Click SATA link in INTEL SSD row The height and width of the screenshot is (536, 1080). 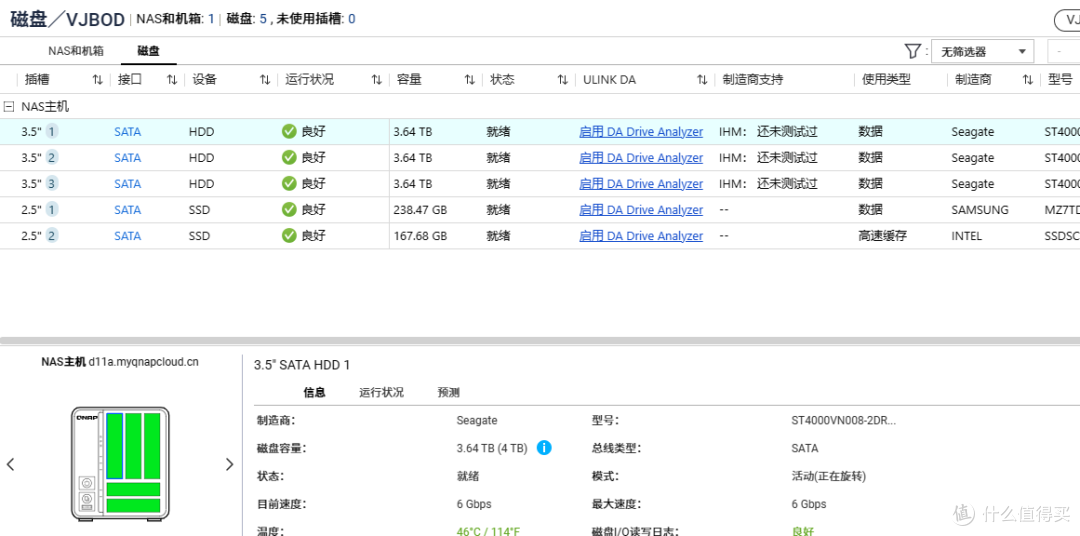click(x=127, y=236)
